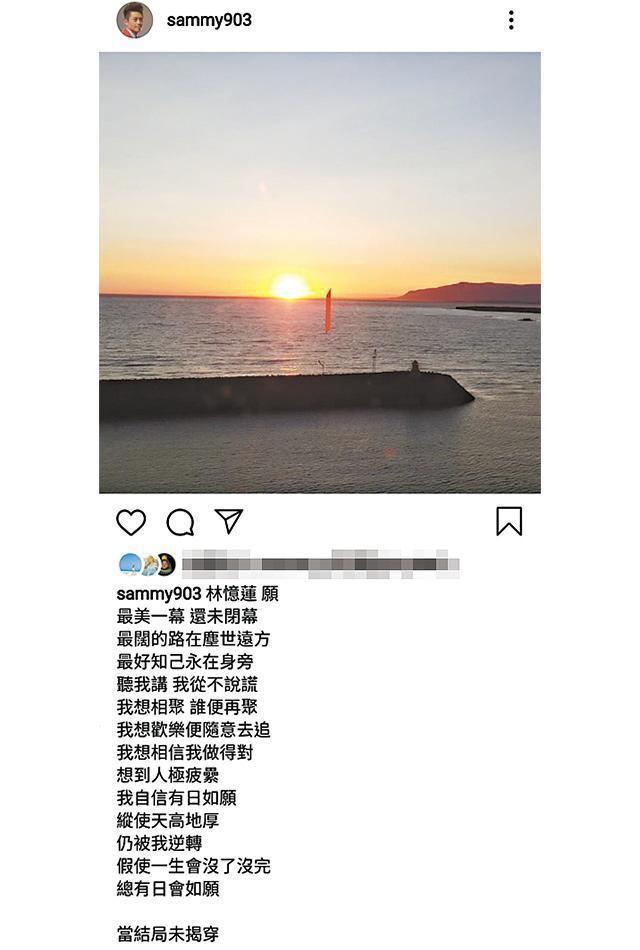Open comments via the speech bubble icon
The height and width of the screenshot is (950, 640).
point(180,522)
